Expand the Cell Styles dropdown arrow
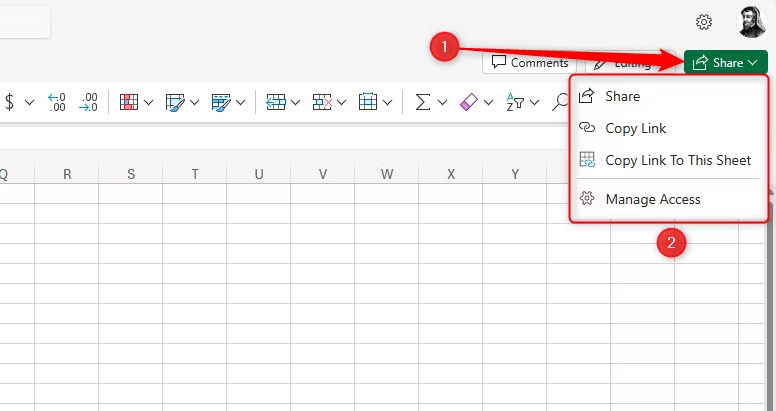Viewport: 776px width, 411px height. [x=241, y=103]
